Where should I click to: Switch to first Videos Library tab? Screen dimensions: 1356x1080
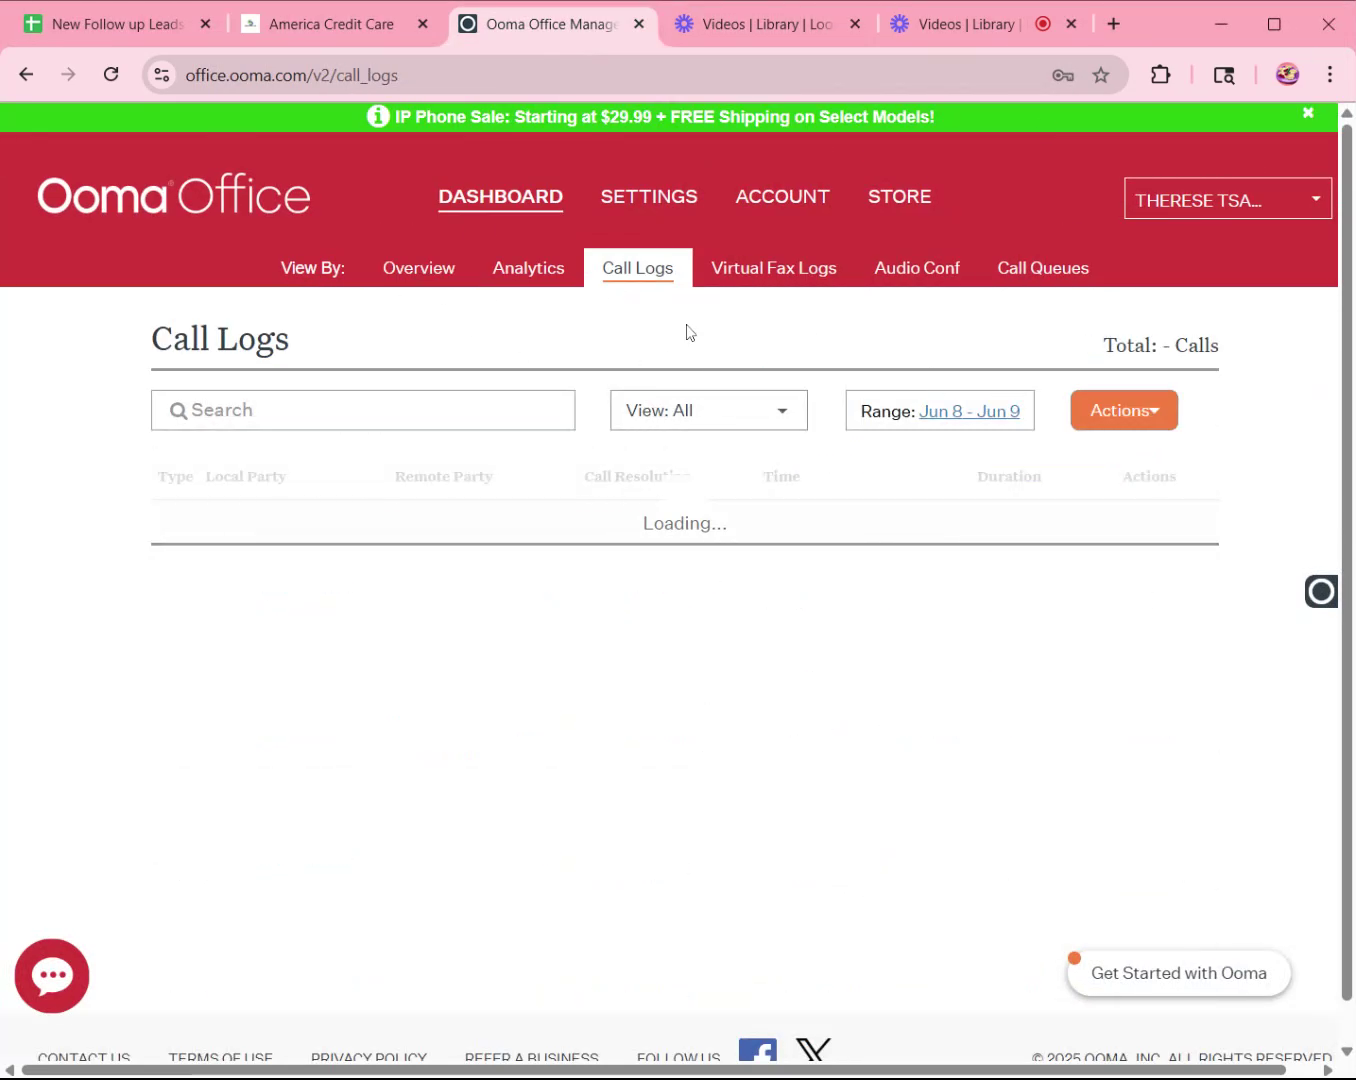click(767, 24)
